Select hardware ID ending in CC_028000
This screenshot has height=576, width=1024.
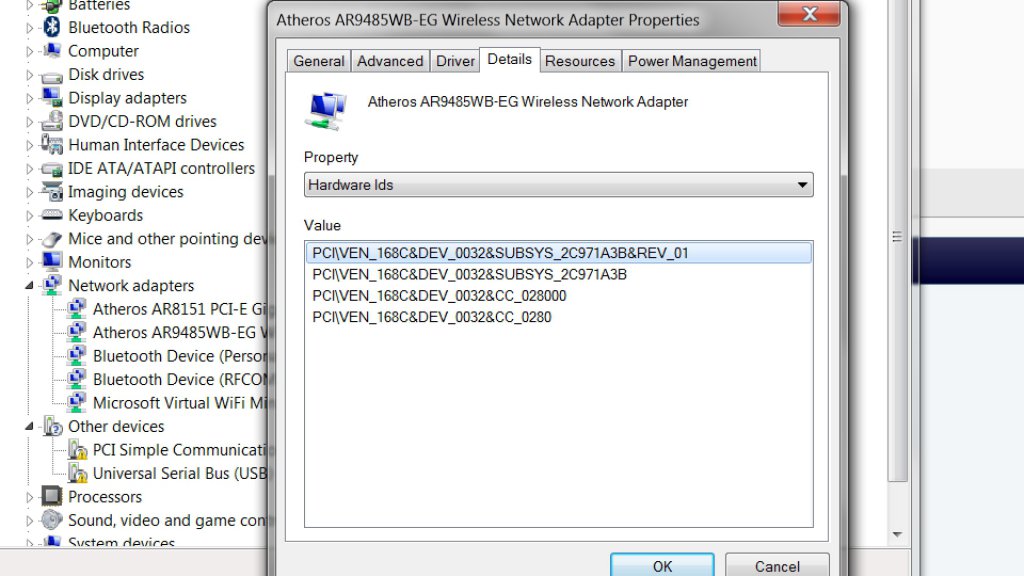(x=439, y=296)
